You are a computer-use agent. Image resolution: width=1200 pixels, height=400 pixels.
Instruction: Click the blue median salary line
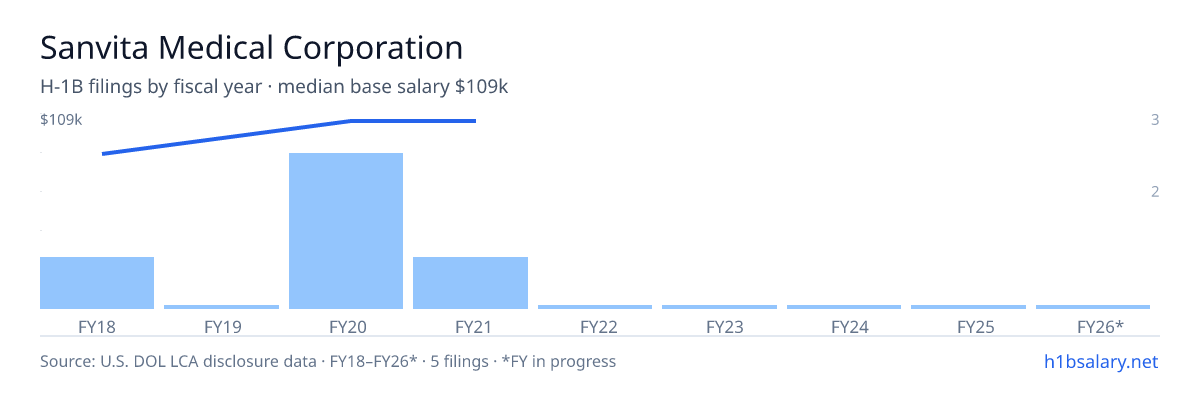289,137
